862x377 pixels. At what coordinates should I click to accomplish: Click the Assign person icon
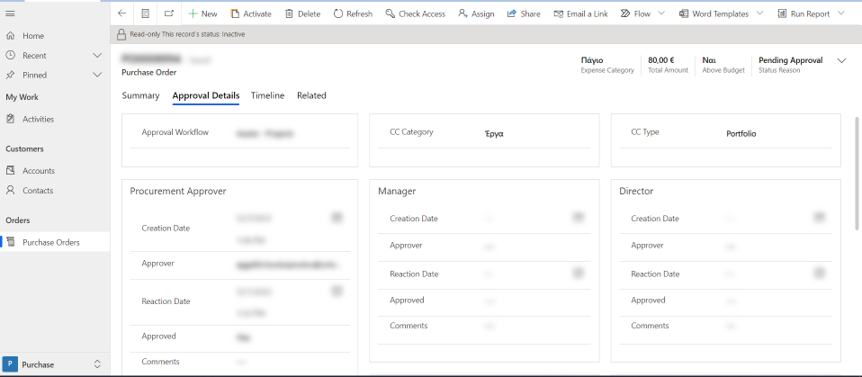463,14
